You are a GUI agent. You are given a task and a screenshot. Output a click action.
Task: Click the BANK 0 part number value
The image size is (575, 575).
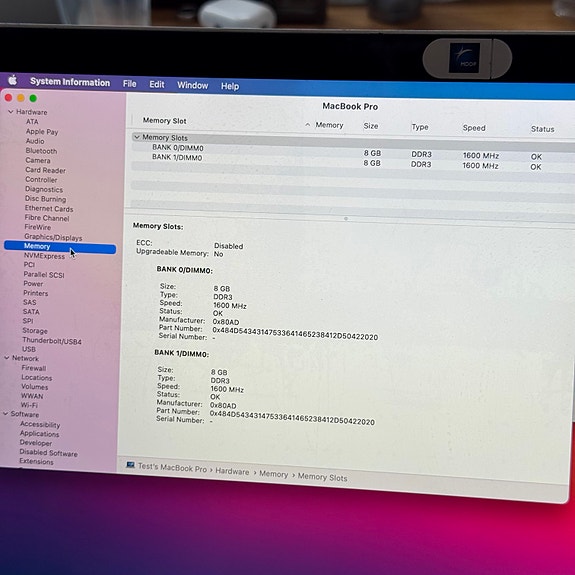[x=295, y=333]
